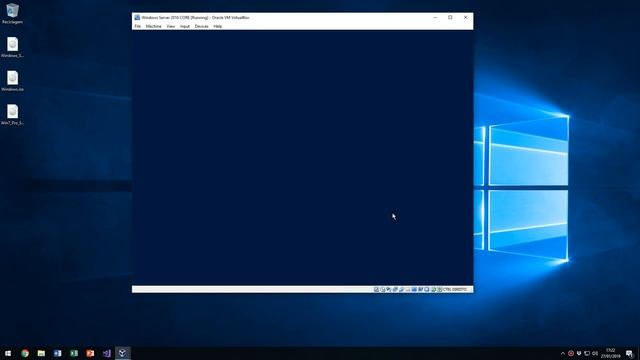Open the Devices menu
This screenshot has width=640, height=360.
pyautogui.click(x=202, y=26)
